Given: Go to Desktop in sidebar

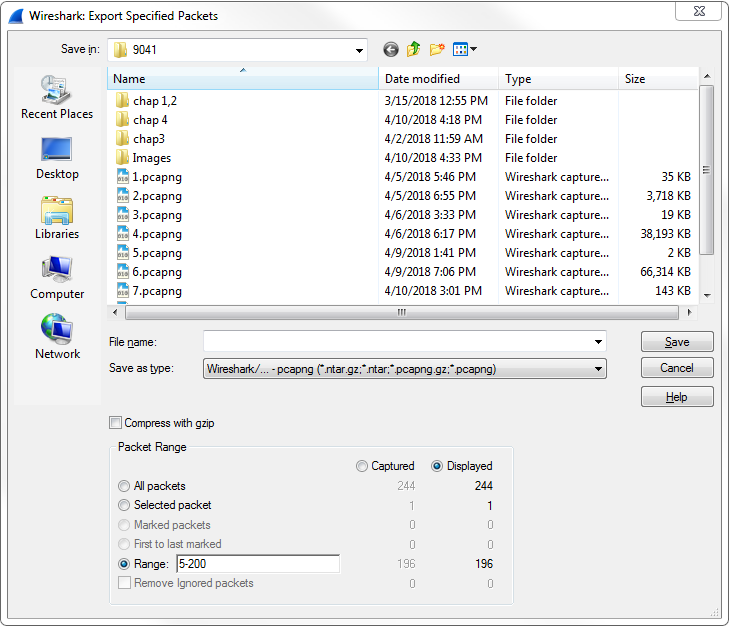Looking at the screenshot, I should [57, 158].
